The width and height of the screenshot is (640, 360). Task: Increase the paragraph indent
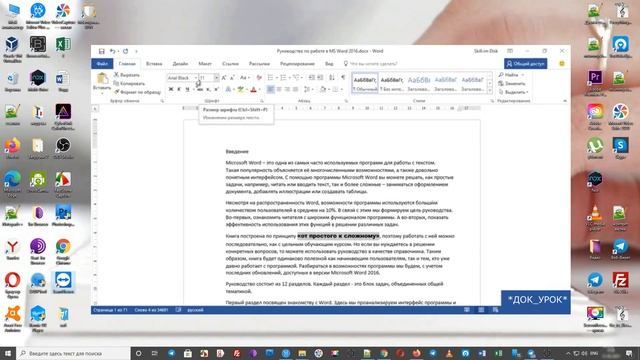(320, 78)
